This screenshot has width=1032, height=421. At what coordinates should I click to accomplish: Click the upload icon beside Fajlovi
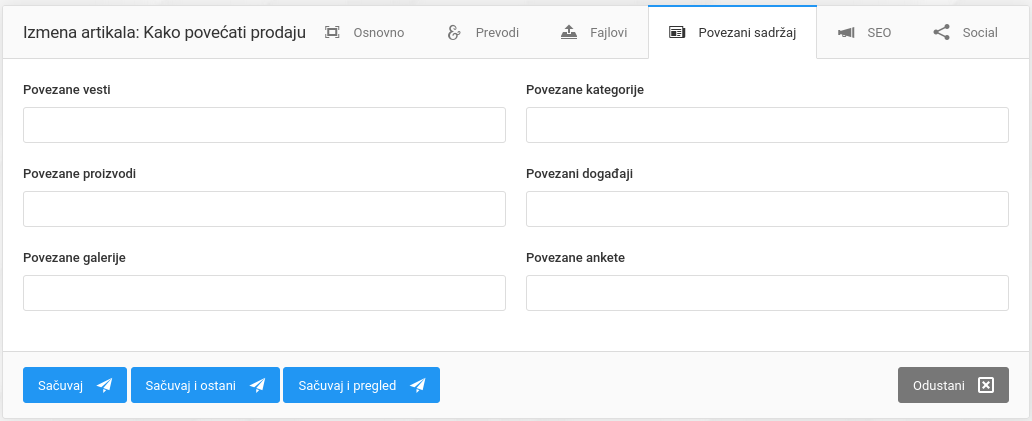tap(569, 32)
